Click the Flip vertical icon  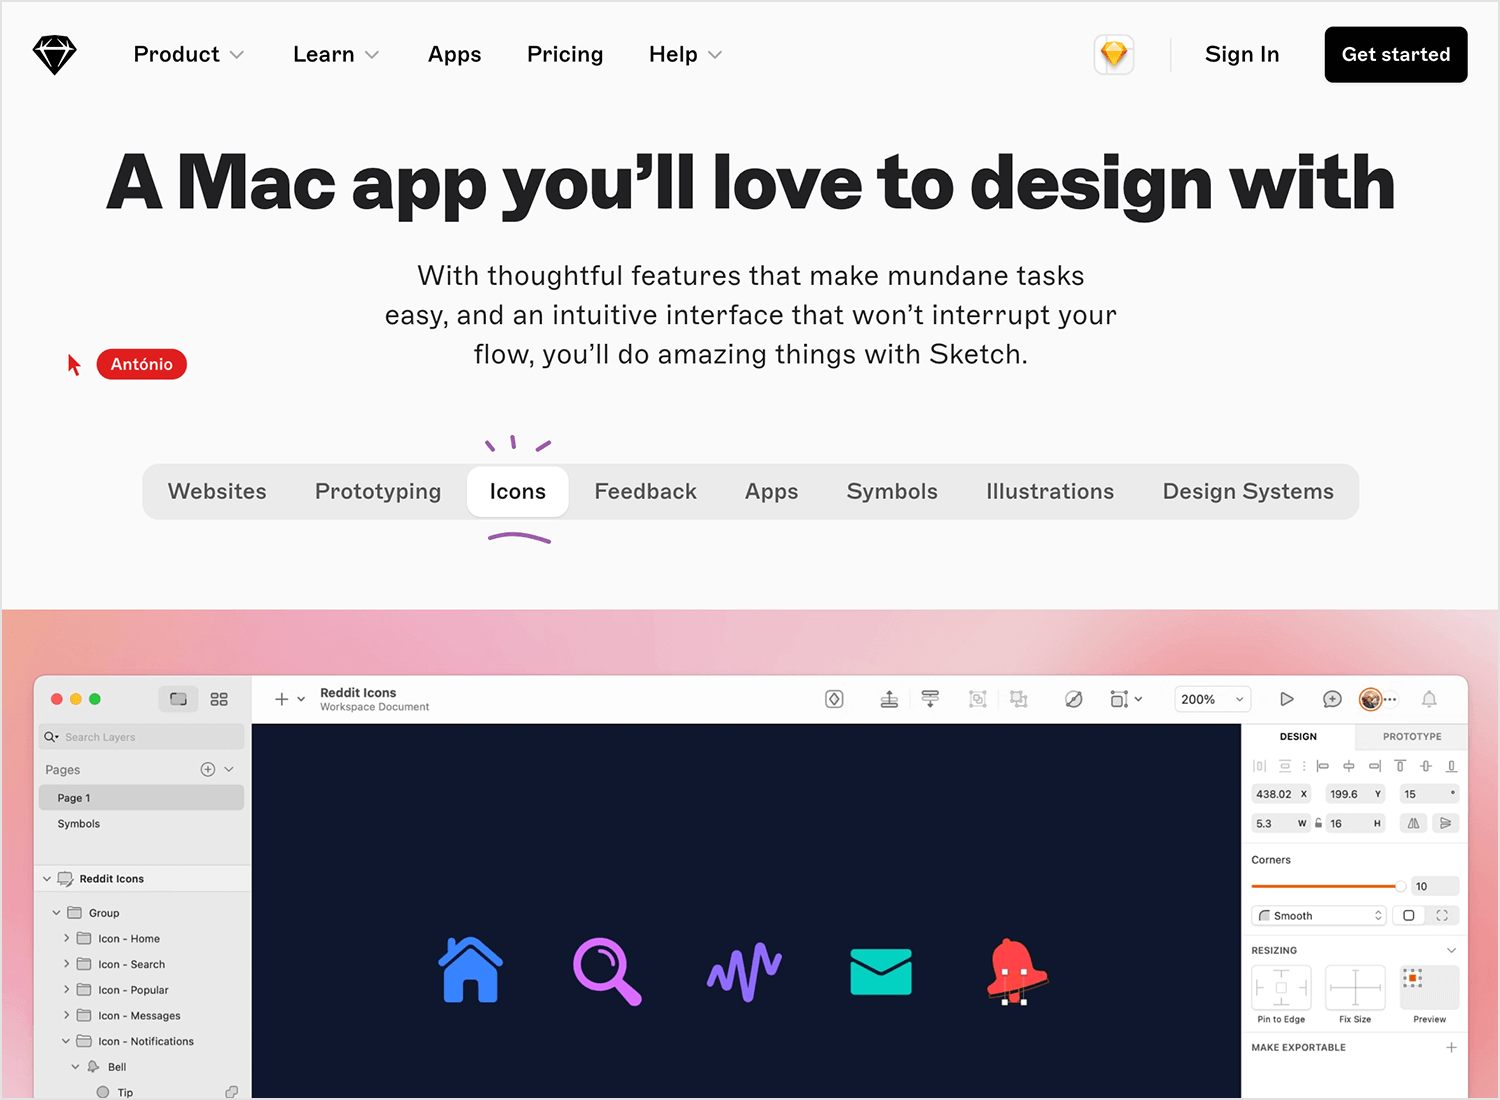click(1445, 823)
